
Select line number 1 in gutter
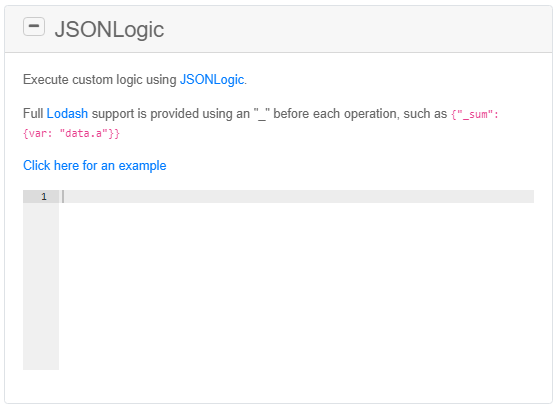pyautogui.click(x=44, y=196)
